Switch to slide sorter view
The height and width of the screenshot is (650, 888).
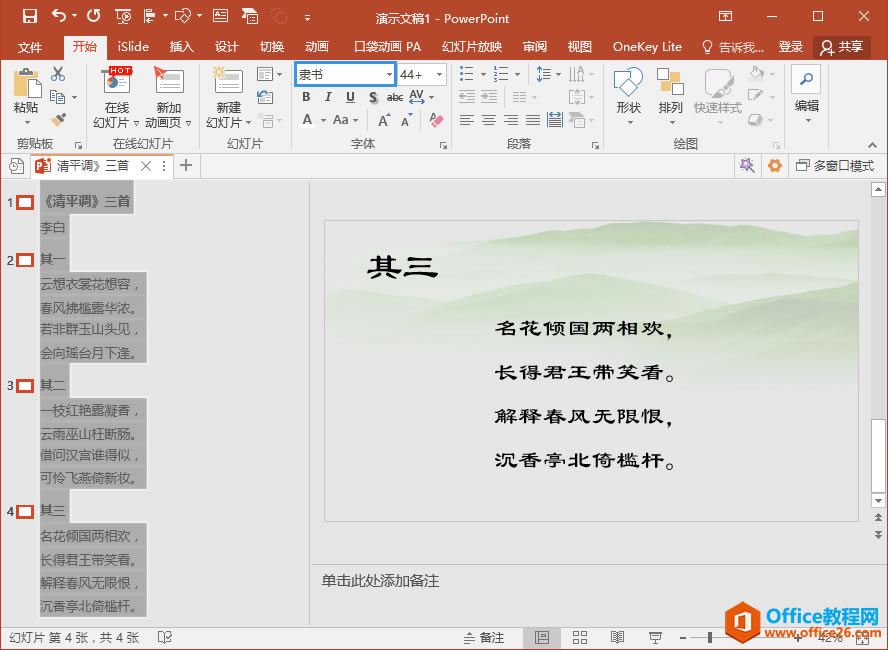579,638
